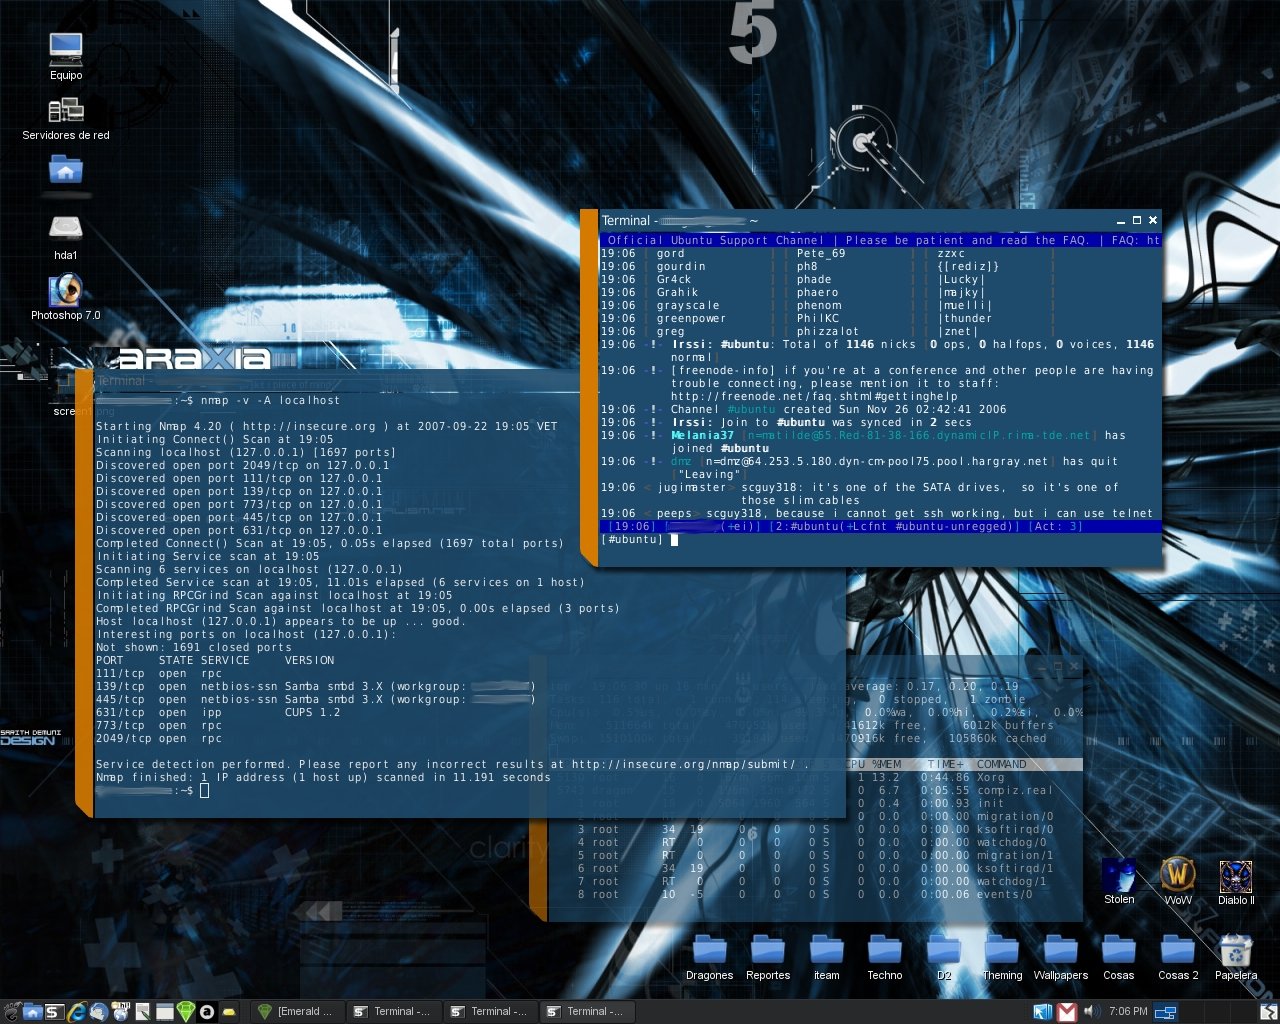Open Internet Explorer from the quick launch bar
Image resolution: width=1280 pixels, height=1024 pixels.
pos(78,1011)
